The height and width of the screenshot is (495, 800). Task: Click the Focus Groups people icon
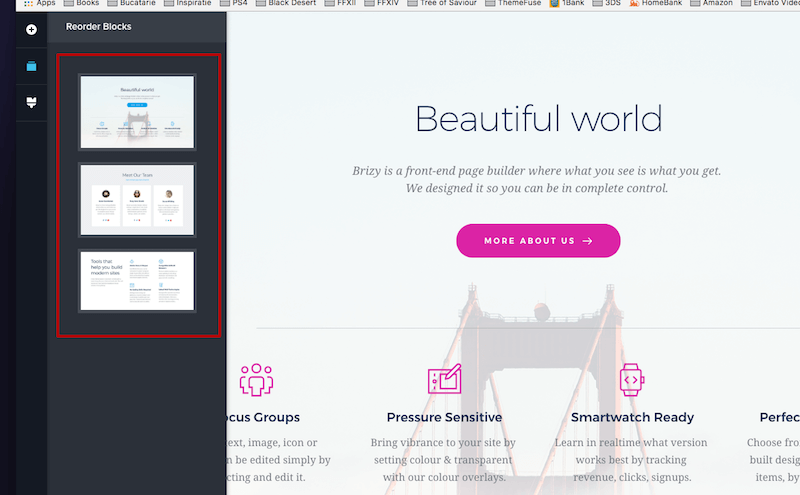tap(257, 380)
